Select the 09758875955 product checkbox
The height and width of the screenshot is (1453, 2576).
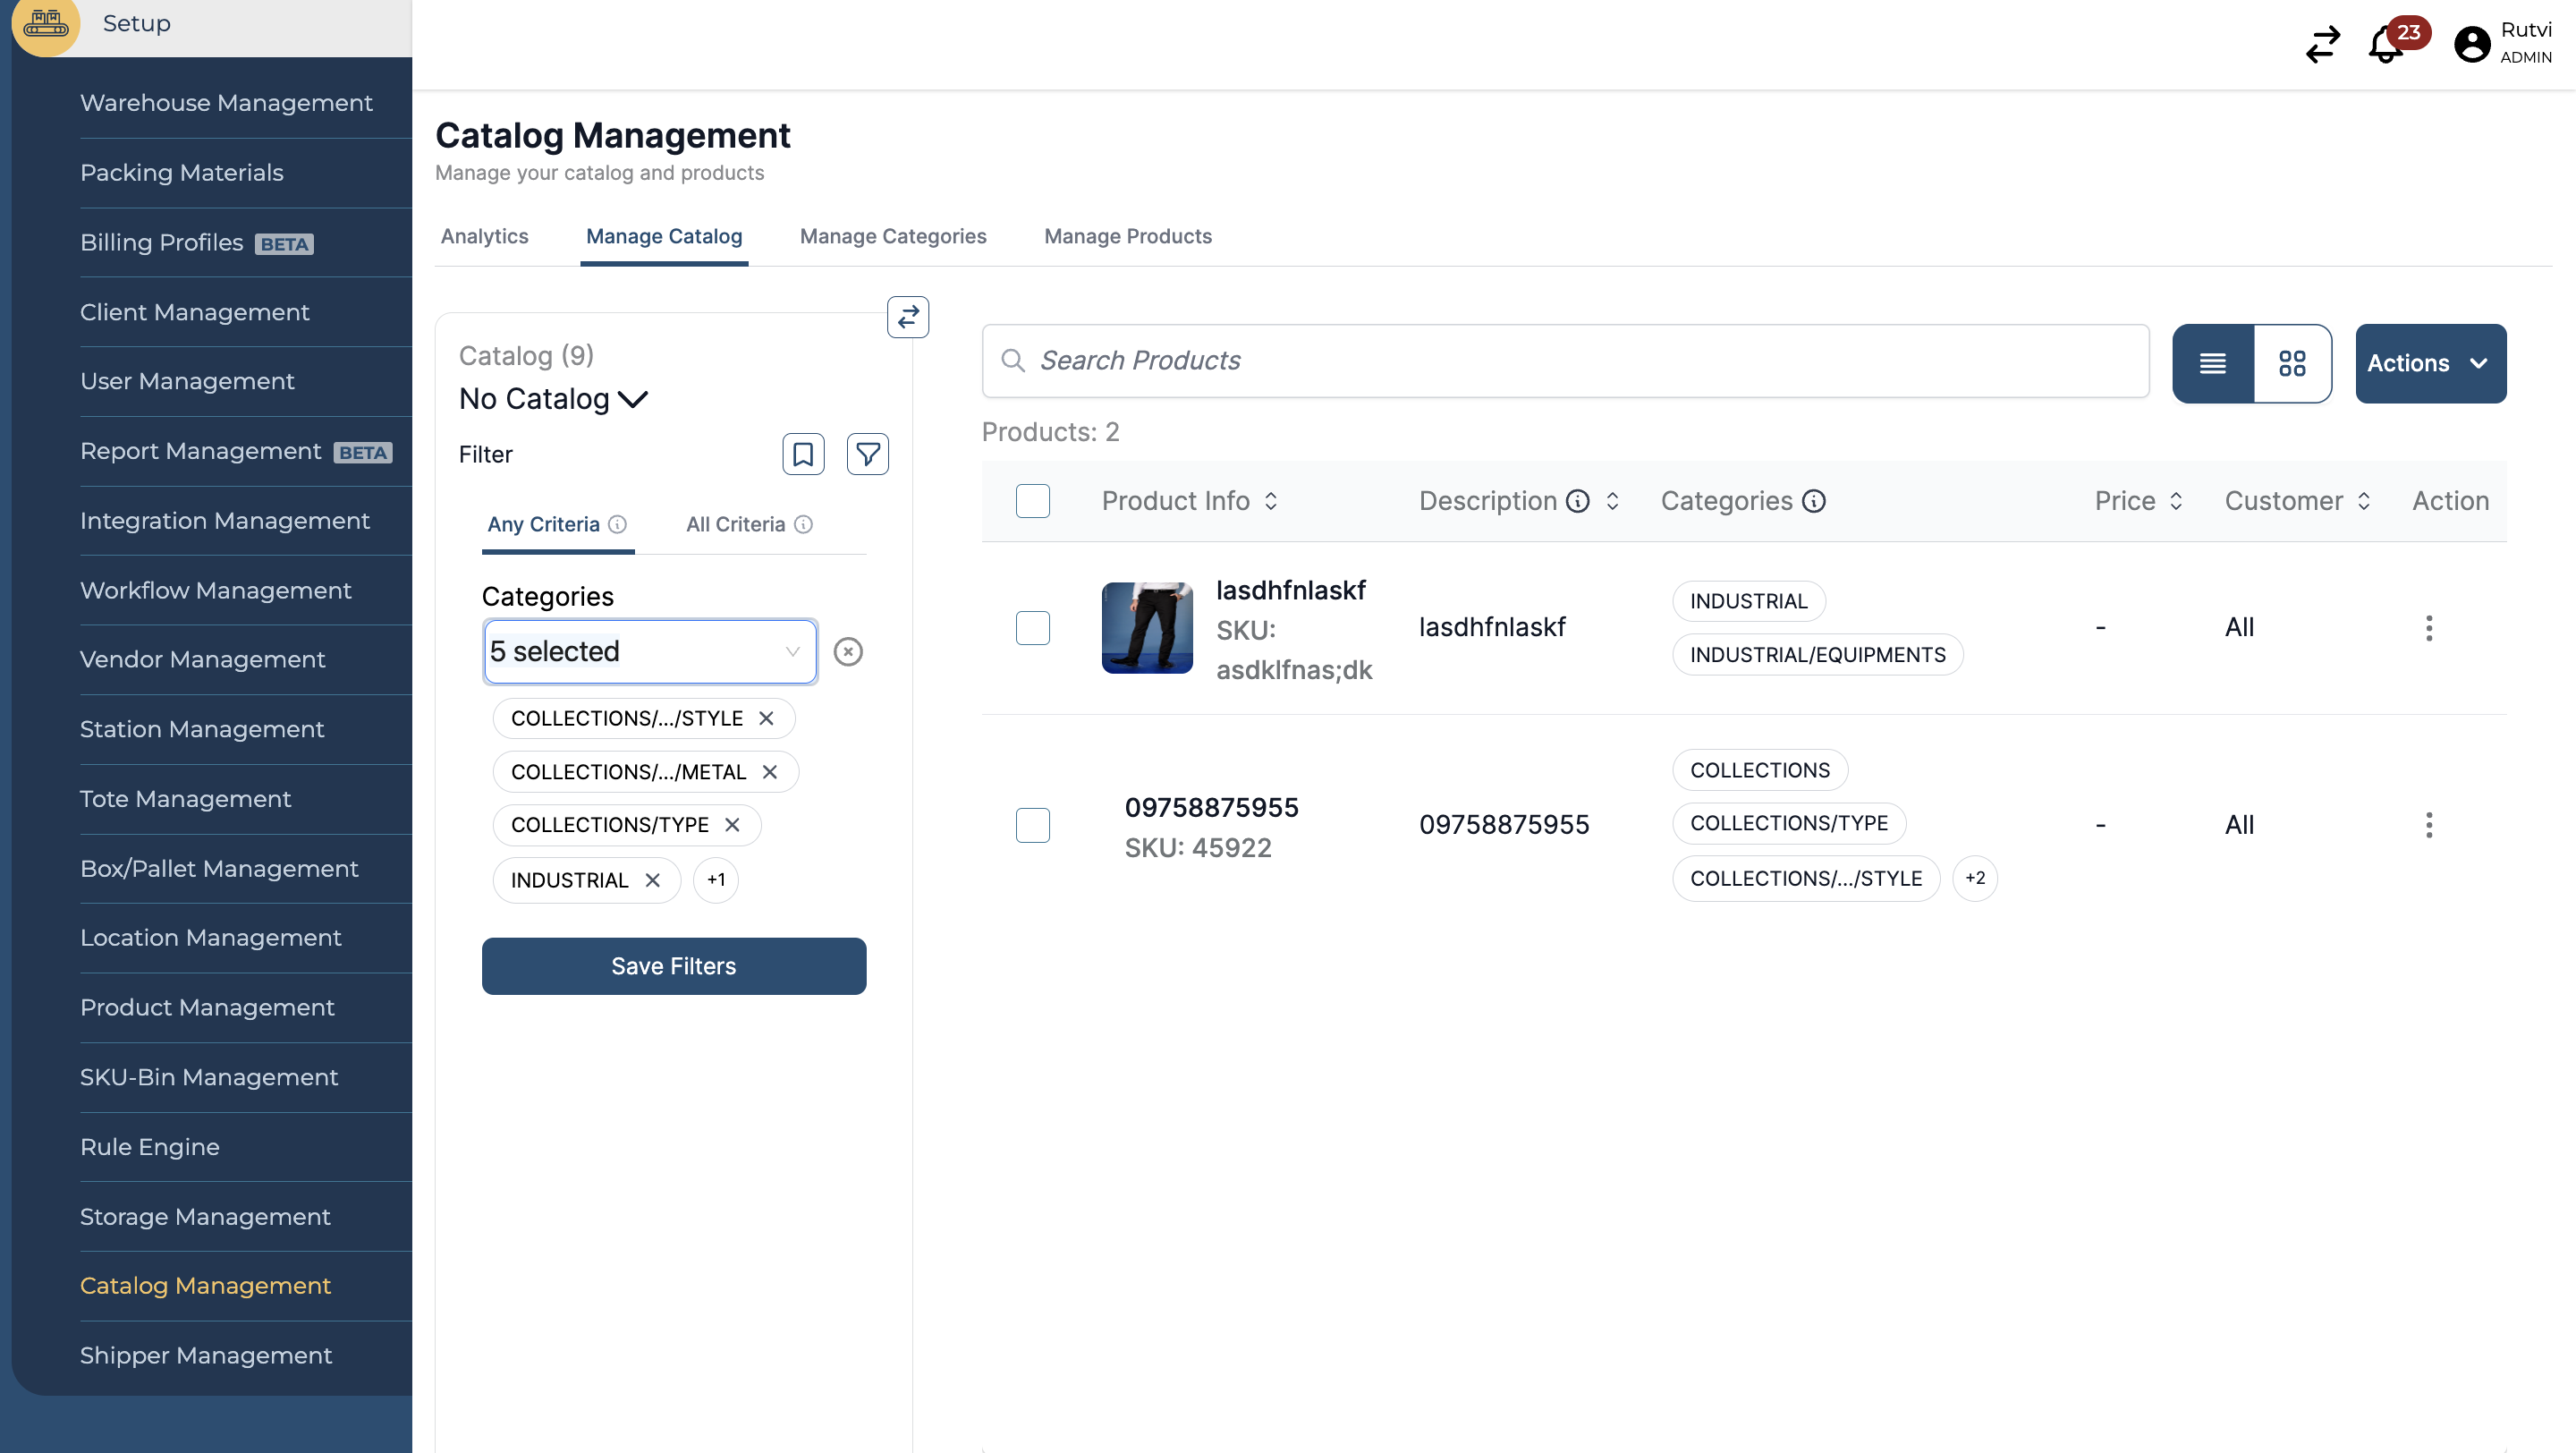click(1032, 825)
